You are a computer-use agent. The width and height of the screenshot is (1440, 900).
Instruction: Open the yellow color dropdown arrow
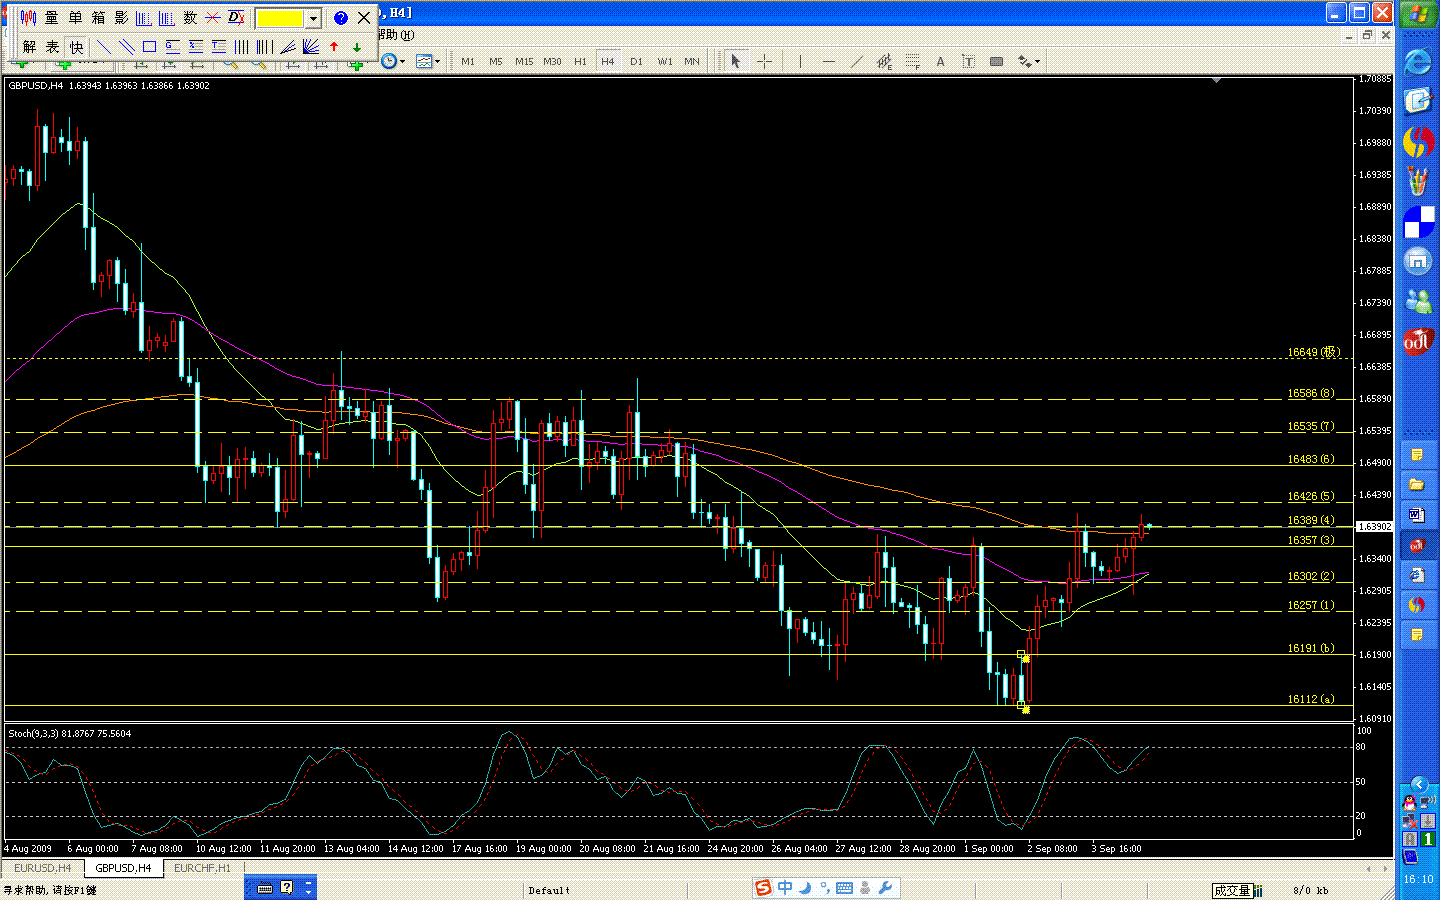[x=313, y=18]
